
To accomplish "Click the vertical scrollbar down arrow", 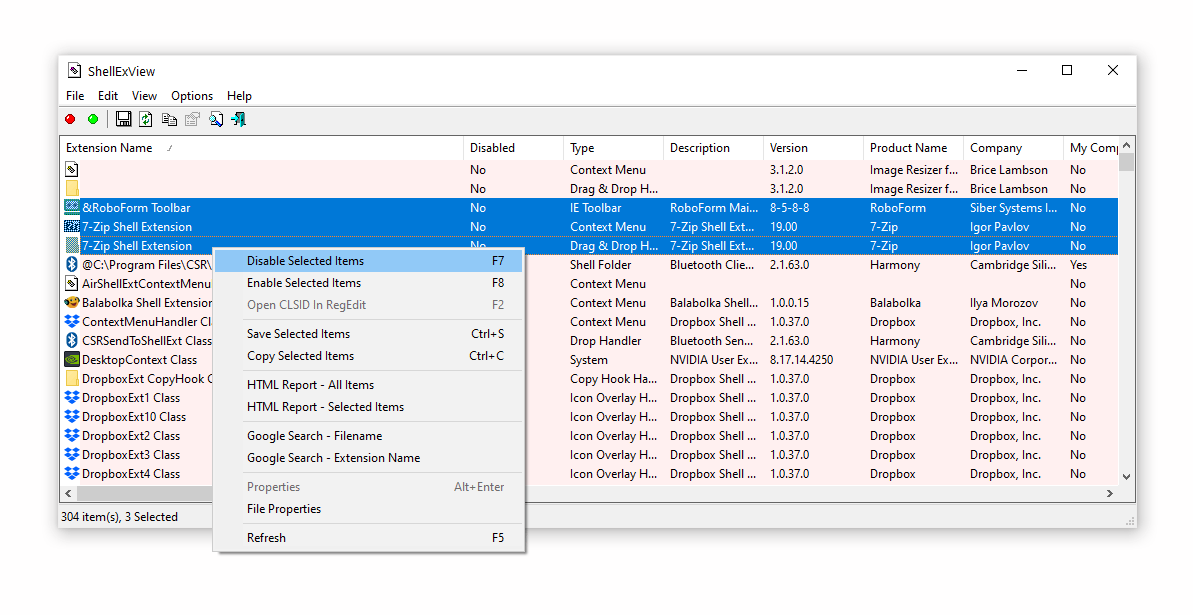I will tap(1127, 477).
